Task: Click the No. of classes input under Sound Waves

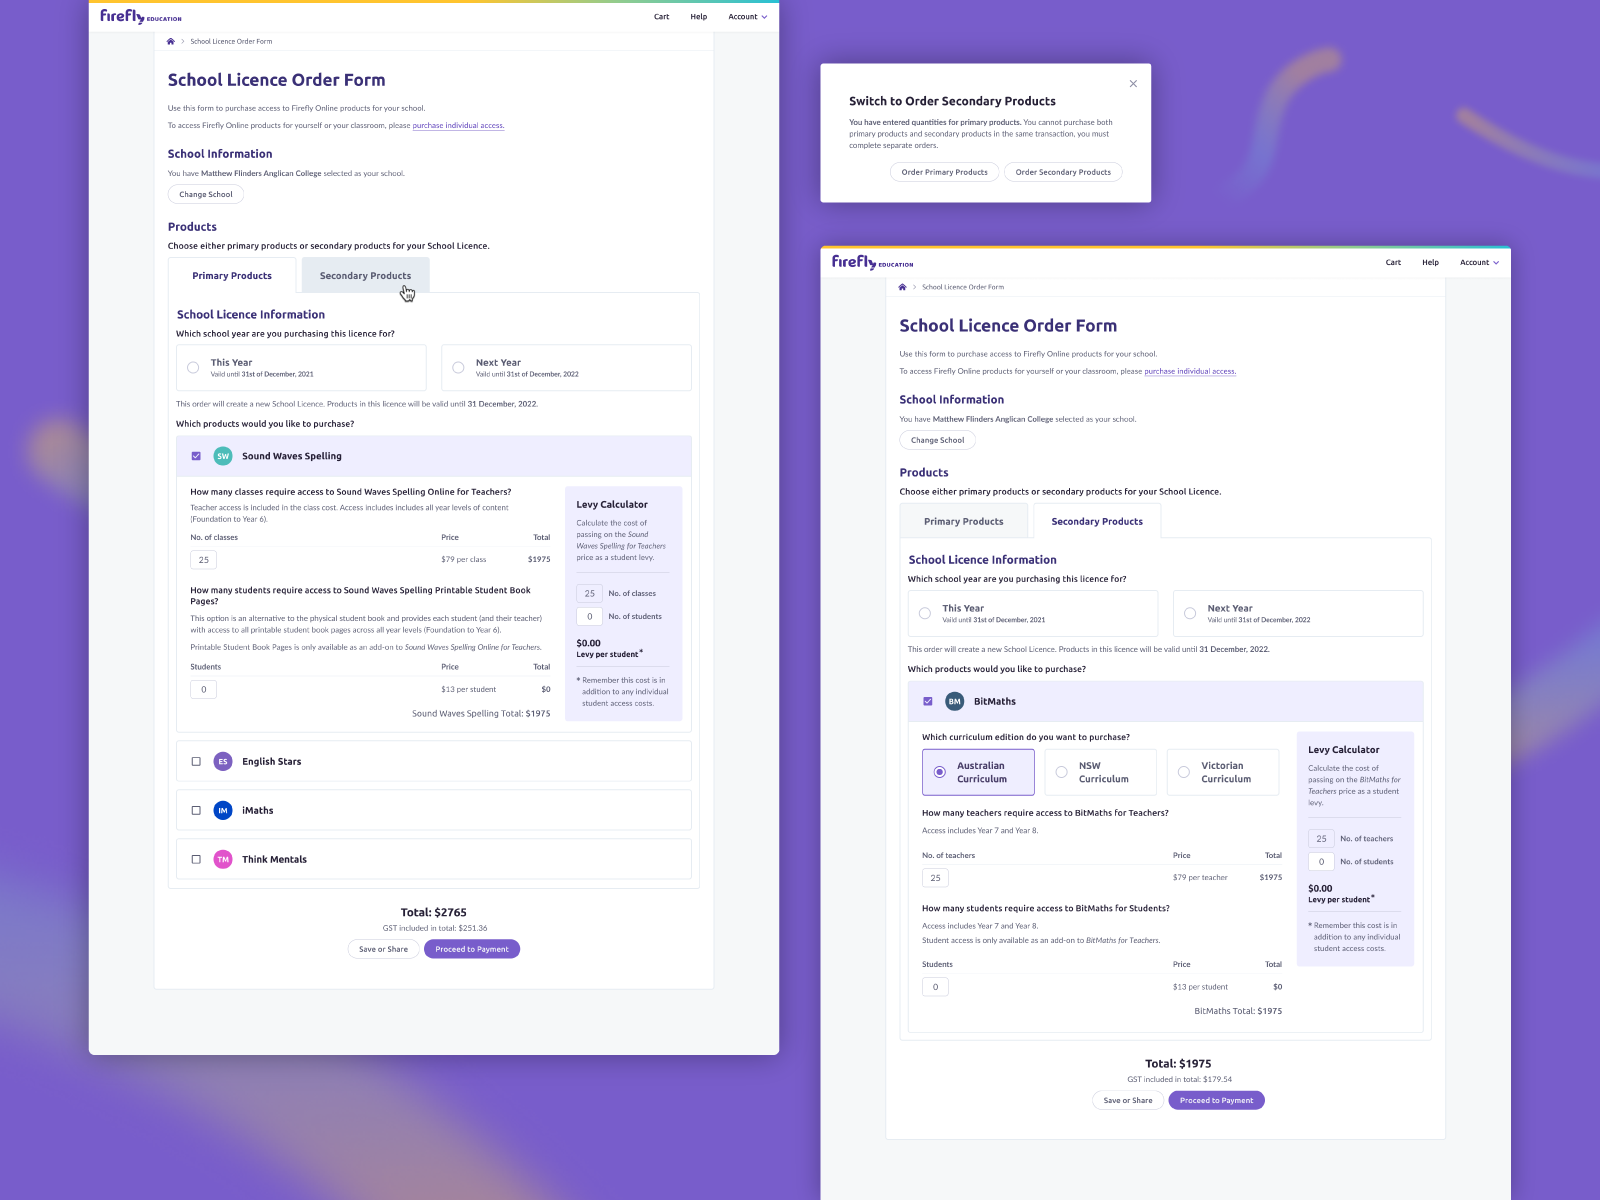Action: (x=204, y=560)
